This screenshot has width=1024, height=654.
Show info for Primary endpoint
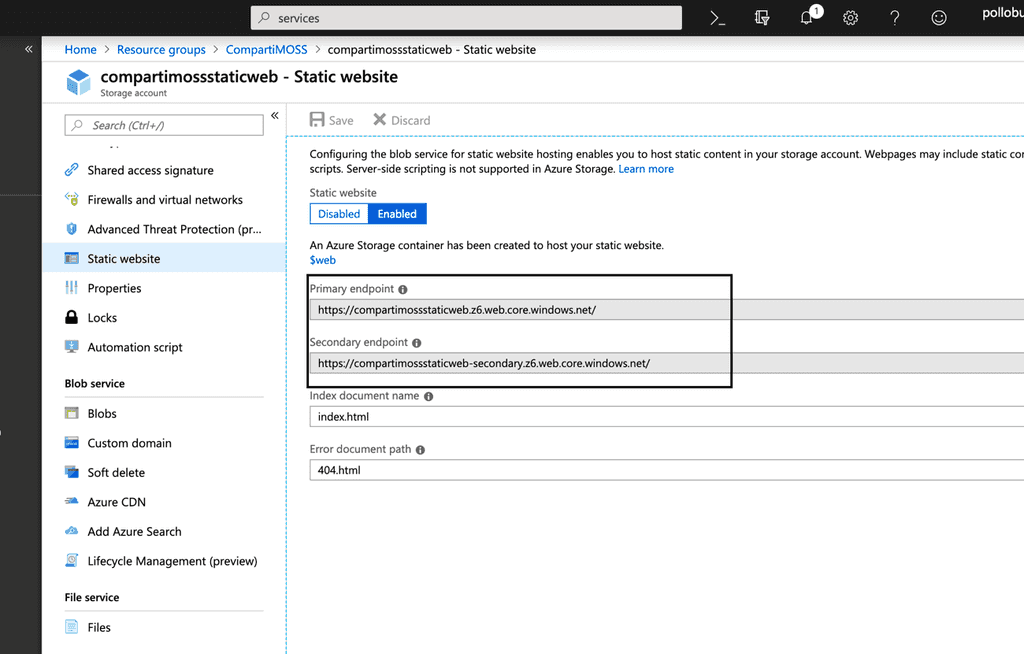click(403, 289)
